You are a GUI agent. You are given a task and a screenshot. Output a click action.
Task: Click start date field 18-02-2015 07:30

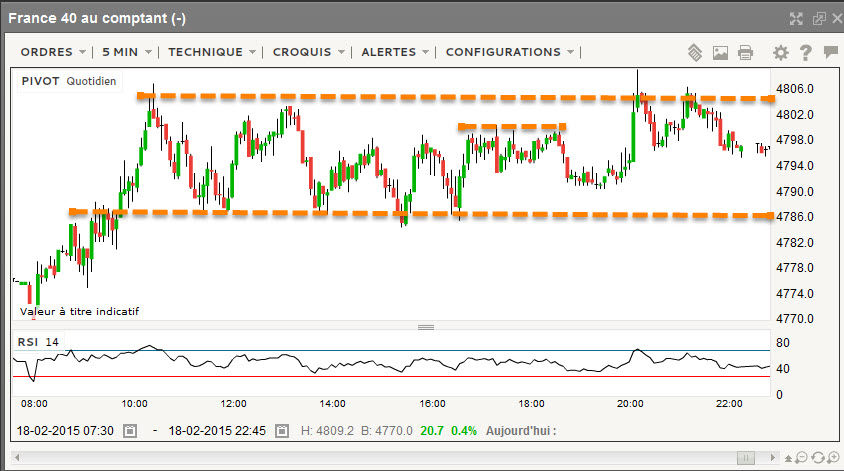click(65, 431)
